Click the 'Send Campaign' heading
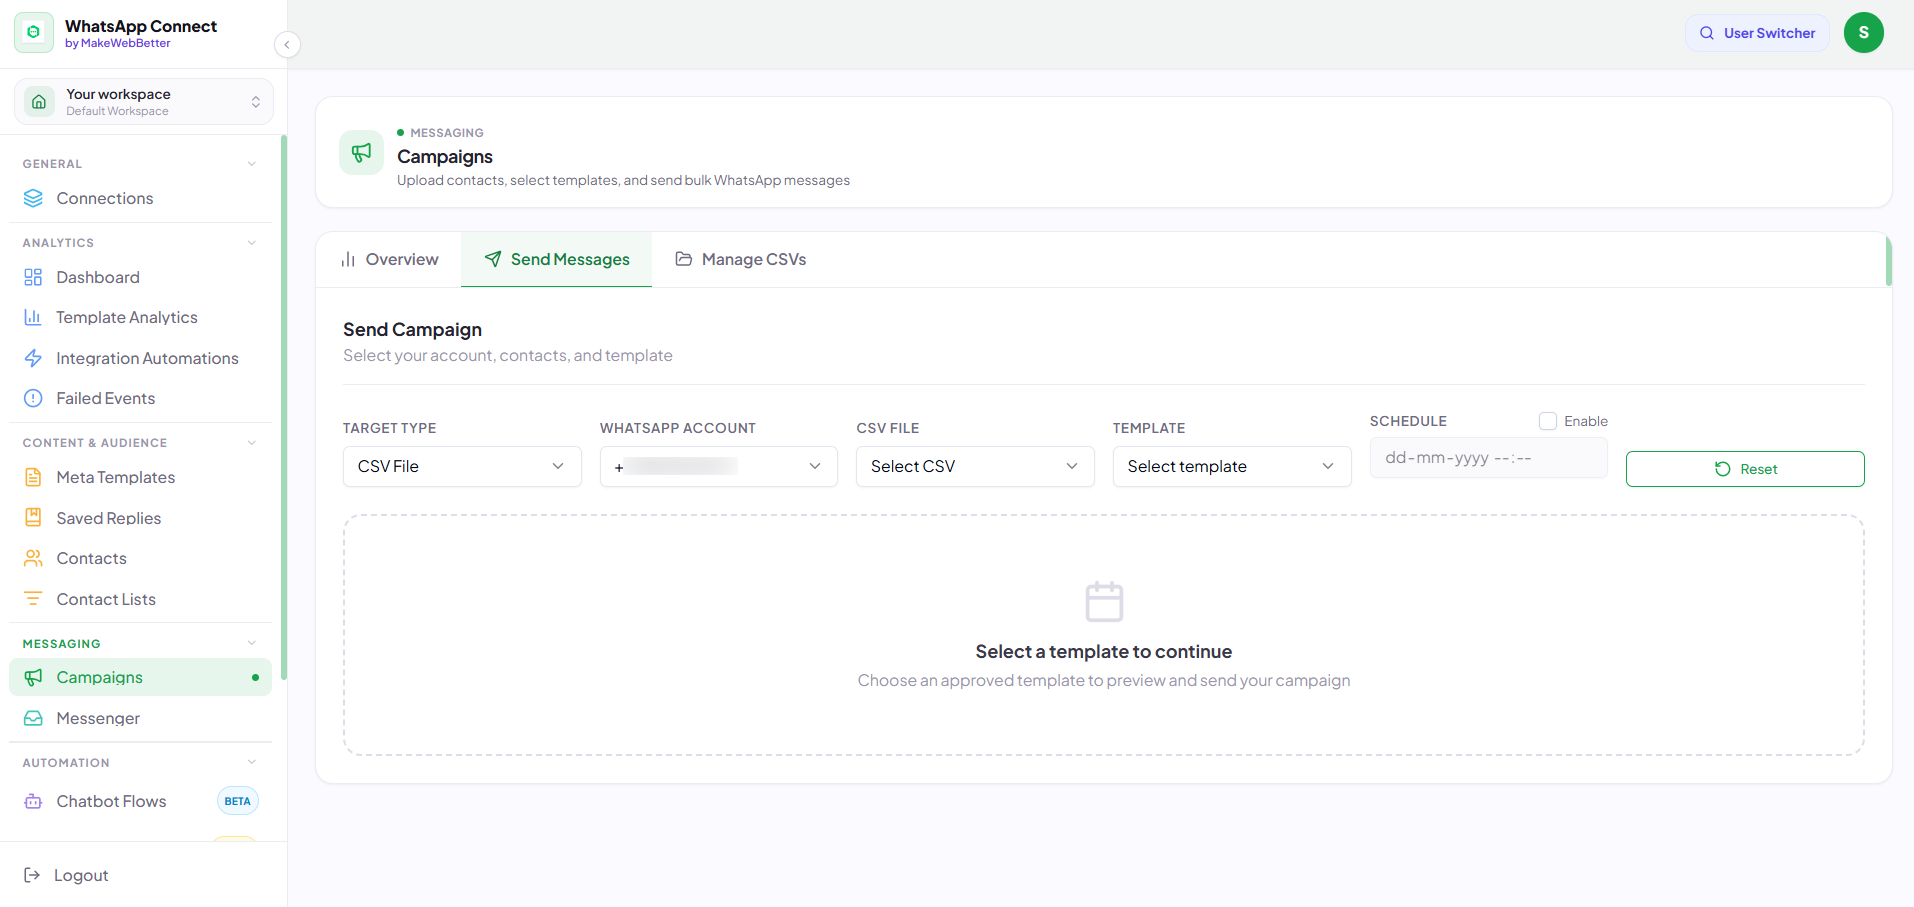 [x=412, y=329]
